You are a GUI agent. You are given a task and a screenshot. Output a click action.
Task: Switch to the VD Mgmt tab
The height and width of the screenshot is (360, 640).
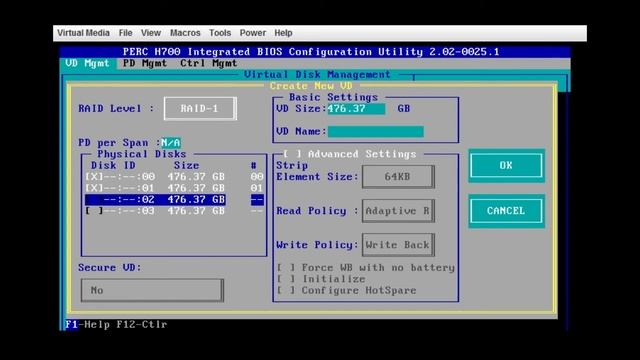click(87, 63)
